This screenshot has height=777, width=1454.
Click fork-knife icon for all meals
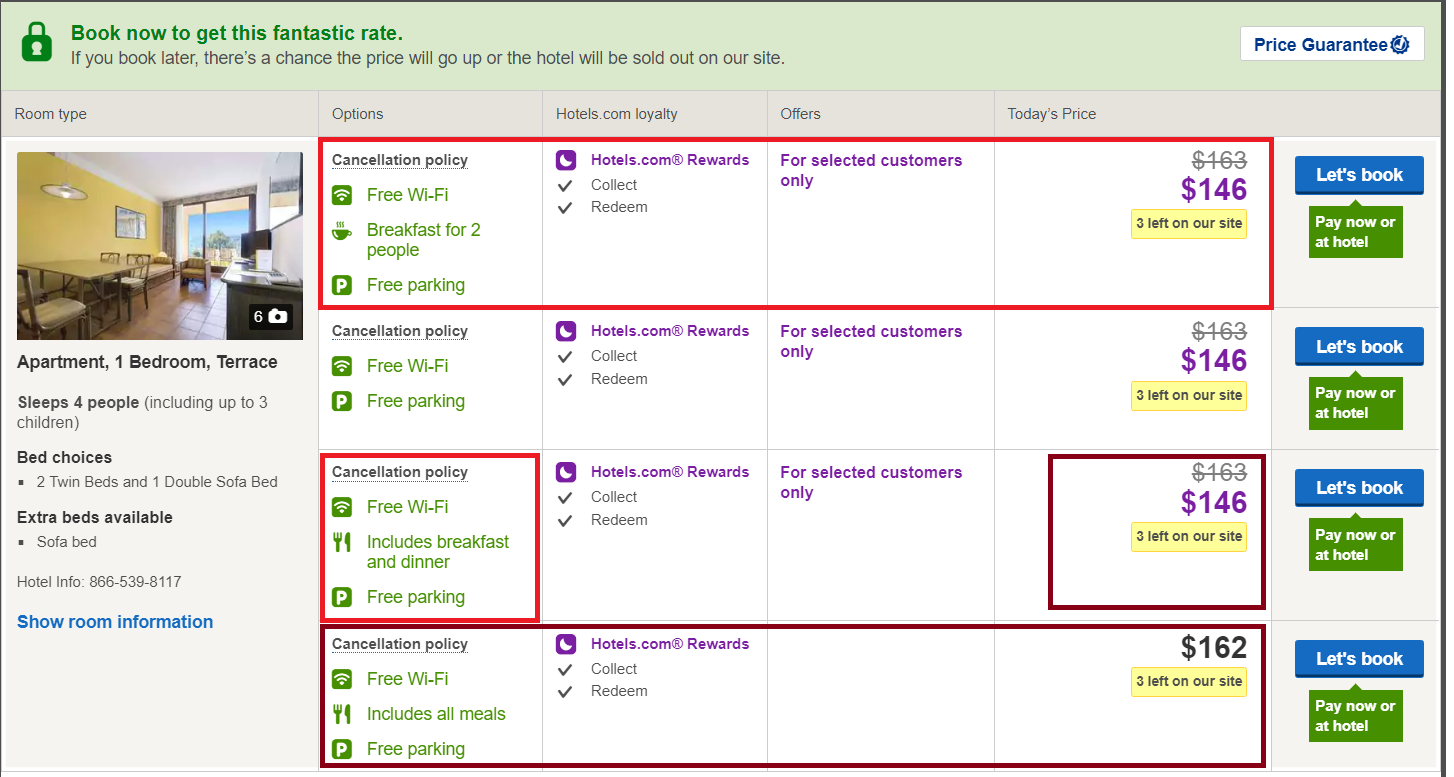pos(342,714)
